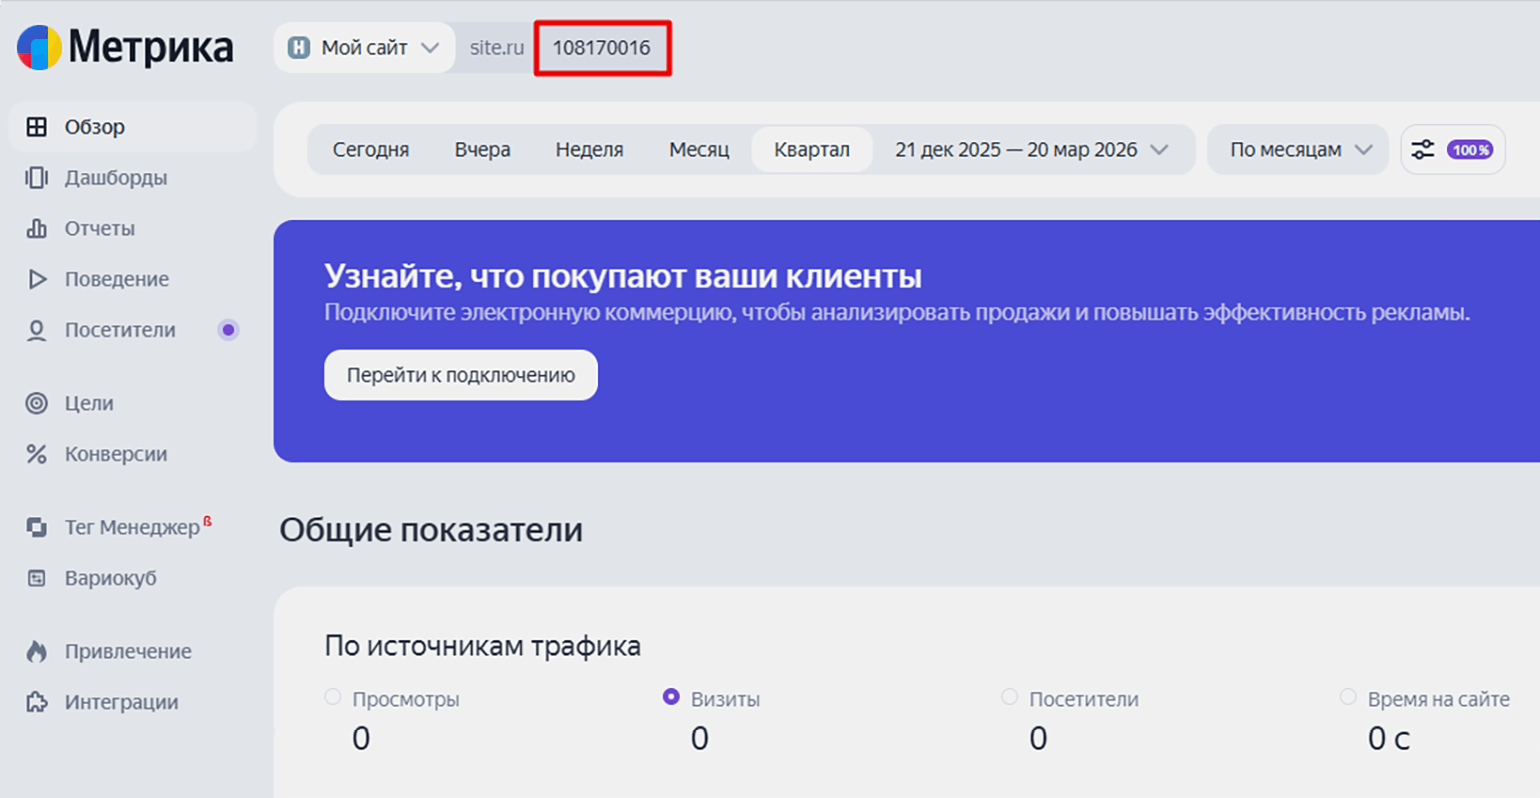The height and width of the screenshot is (798, 1540).
Task: Click the Дашборды sidebar icon
Action: [x=37, y=178]
